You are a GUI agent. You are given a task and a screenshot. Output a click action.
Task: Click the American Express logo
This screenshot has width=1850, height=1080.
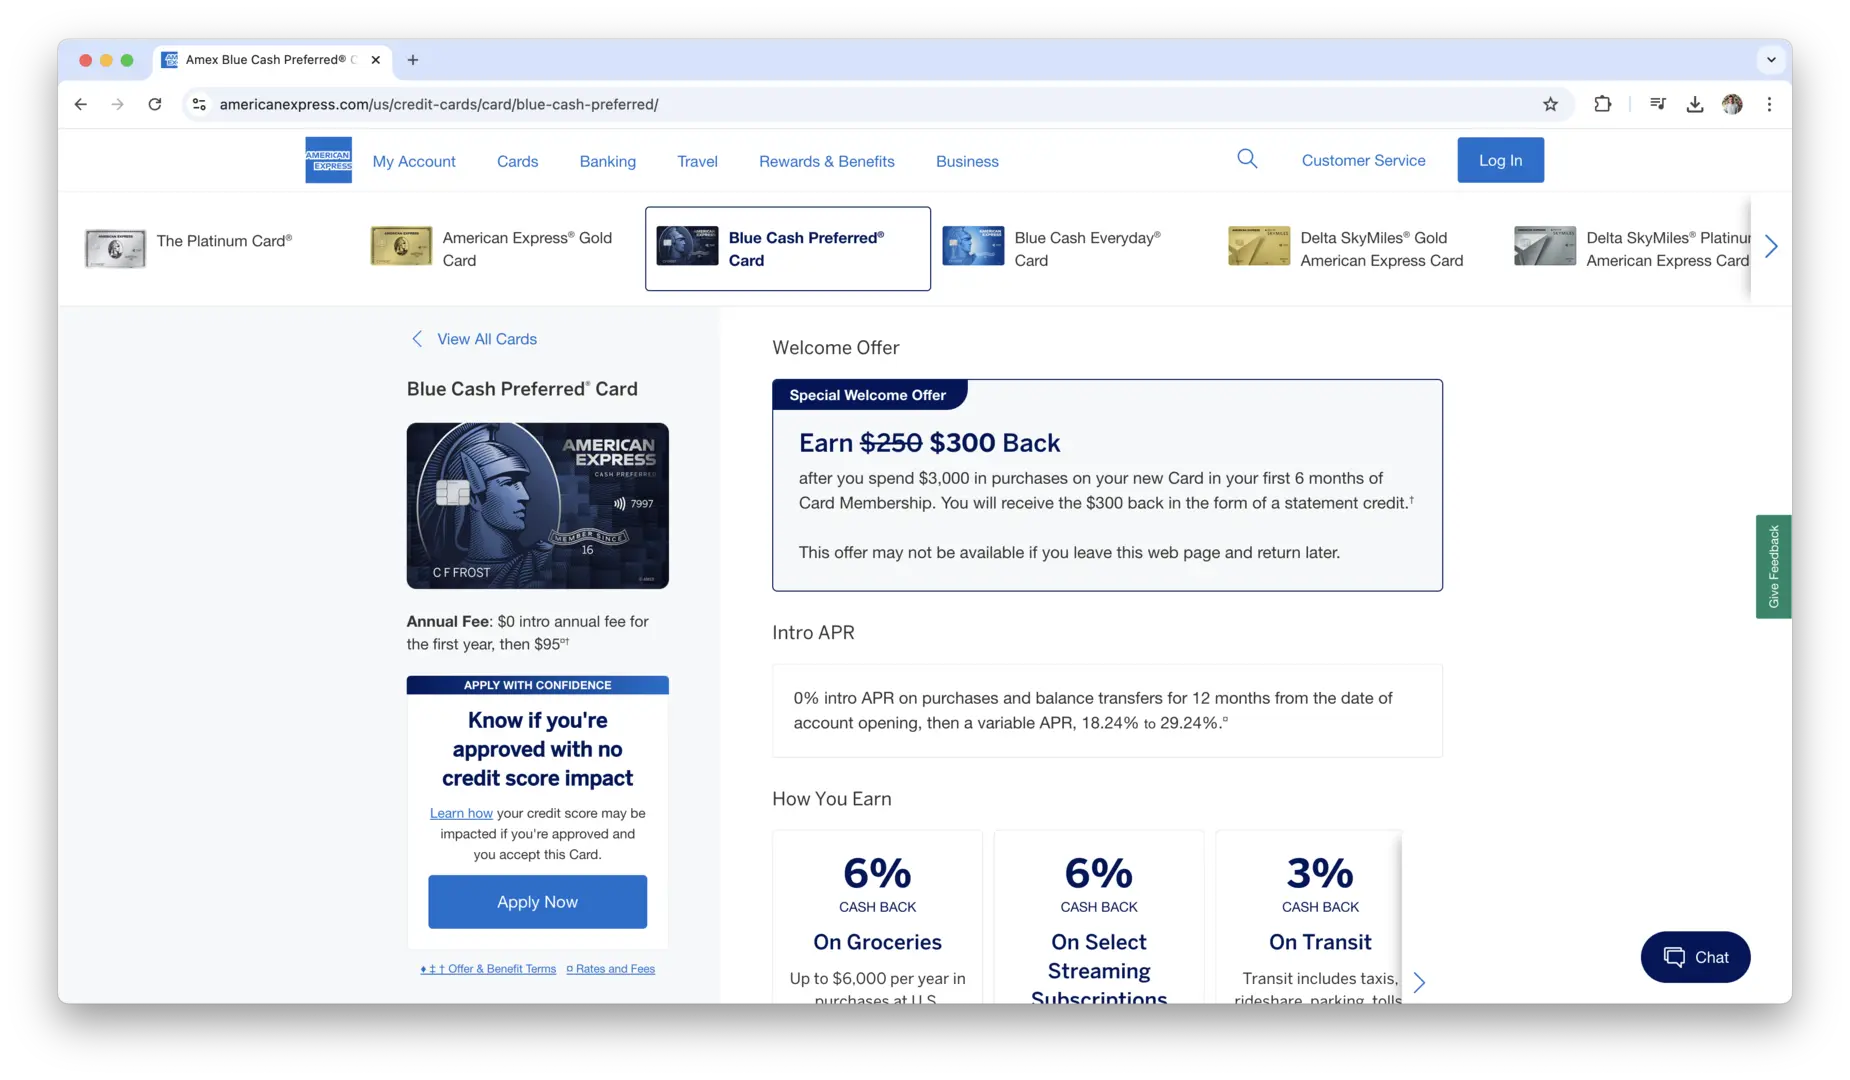pyautogui.click(x=328, y=160)
